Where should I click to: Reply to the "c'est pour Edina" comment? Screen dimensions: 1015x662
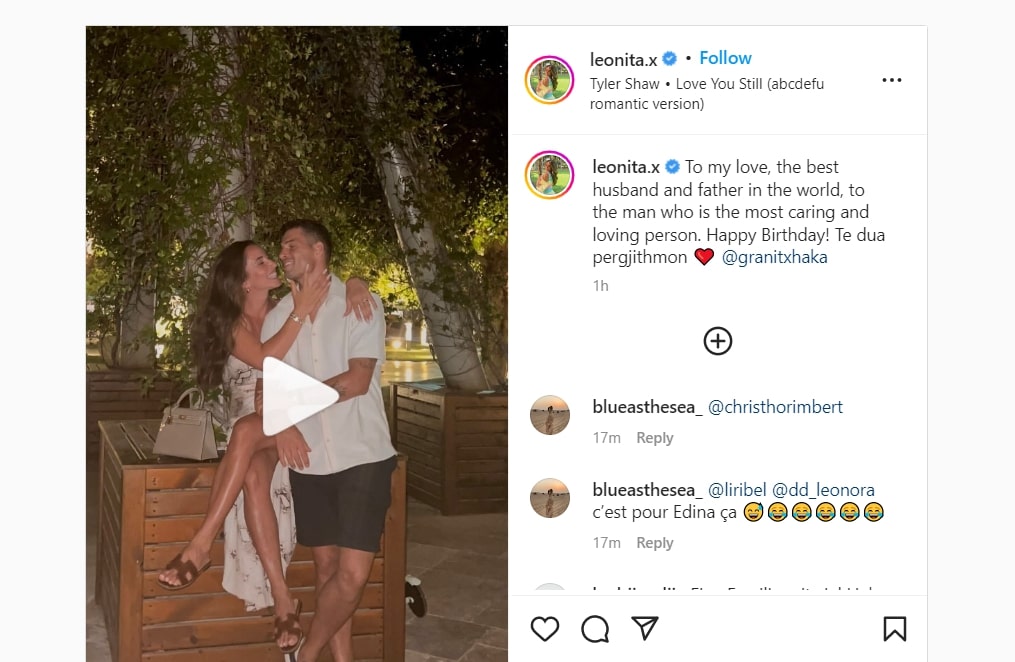pos(655,543)
